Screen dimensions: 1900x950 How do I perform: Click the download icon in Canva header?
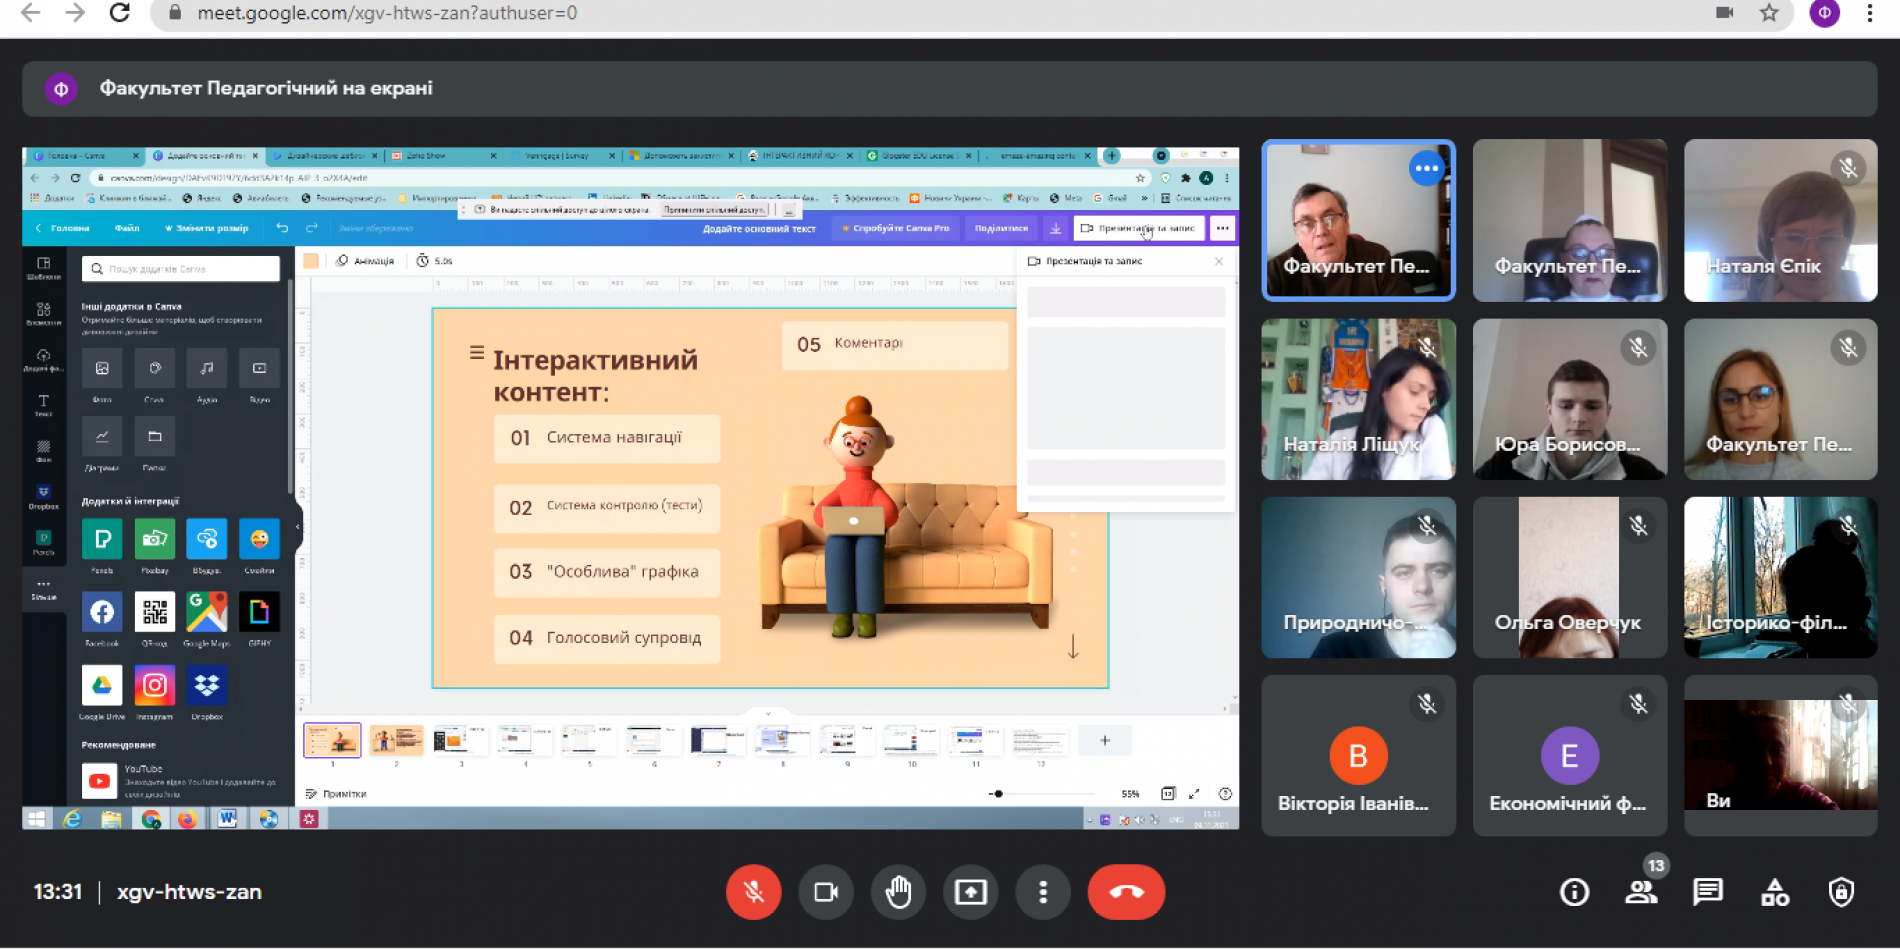(x=1055, y=228)
